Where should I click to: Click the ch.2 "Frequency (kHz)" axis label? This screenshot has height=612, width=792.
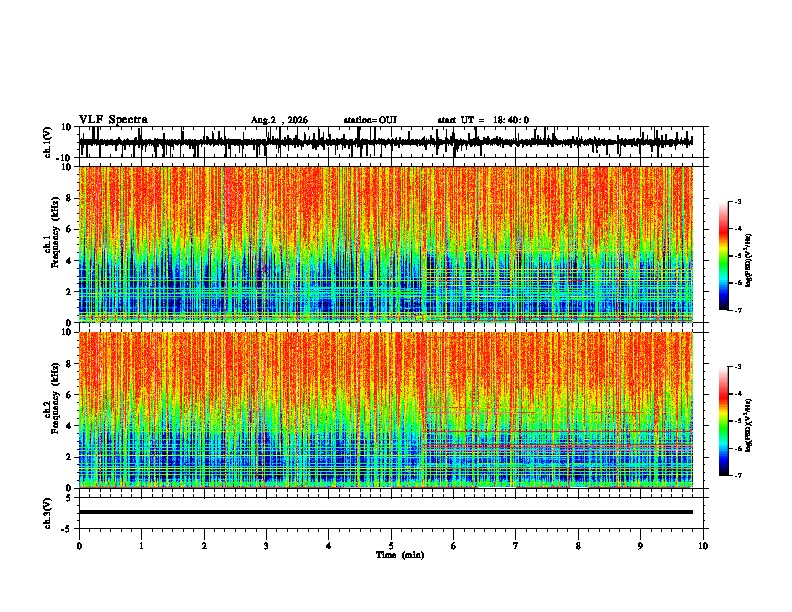pyautogui.click(x=55, y=398)
